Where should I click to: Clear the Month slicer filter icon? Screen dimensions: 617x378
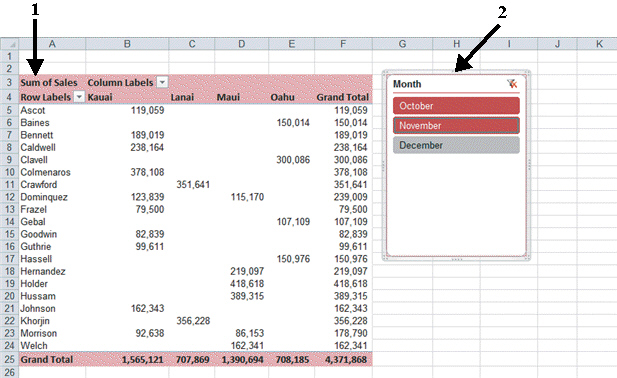point(512,83)
